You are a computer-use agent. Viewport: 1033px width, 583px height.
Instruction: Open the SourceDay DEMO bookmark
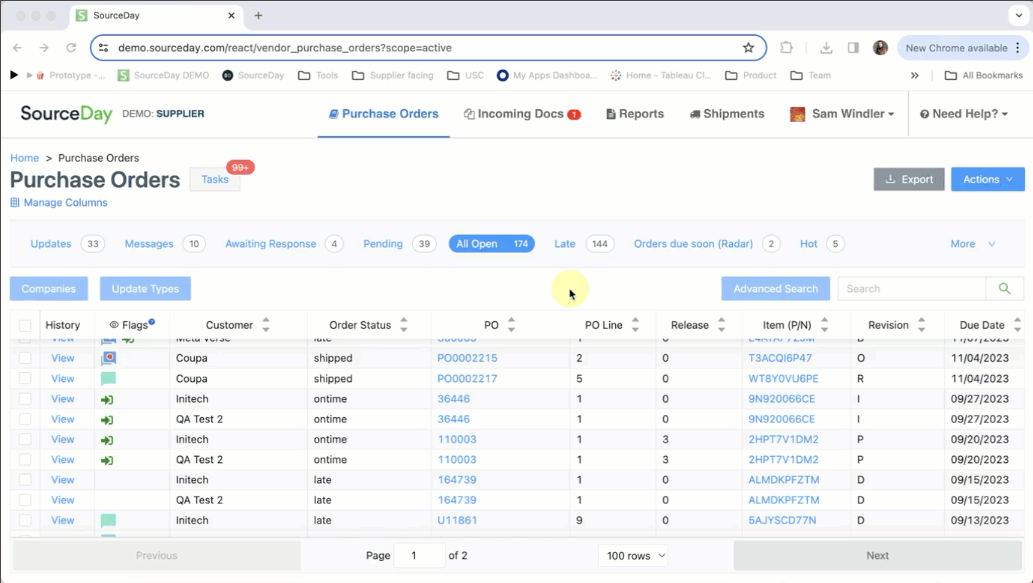pos(163,75)
